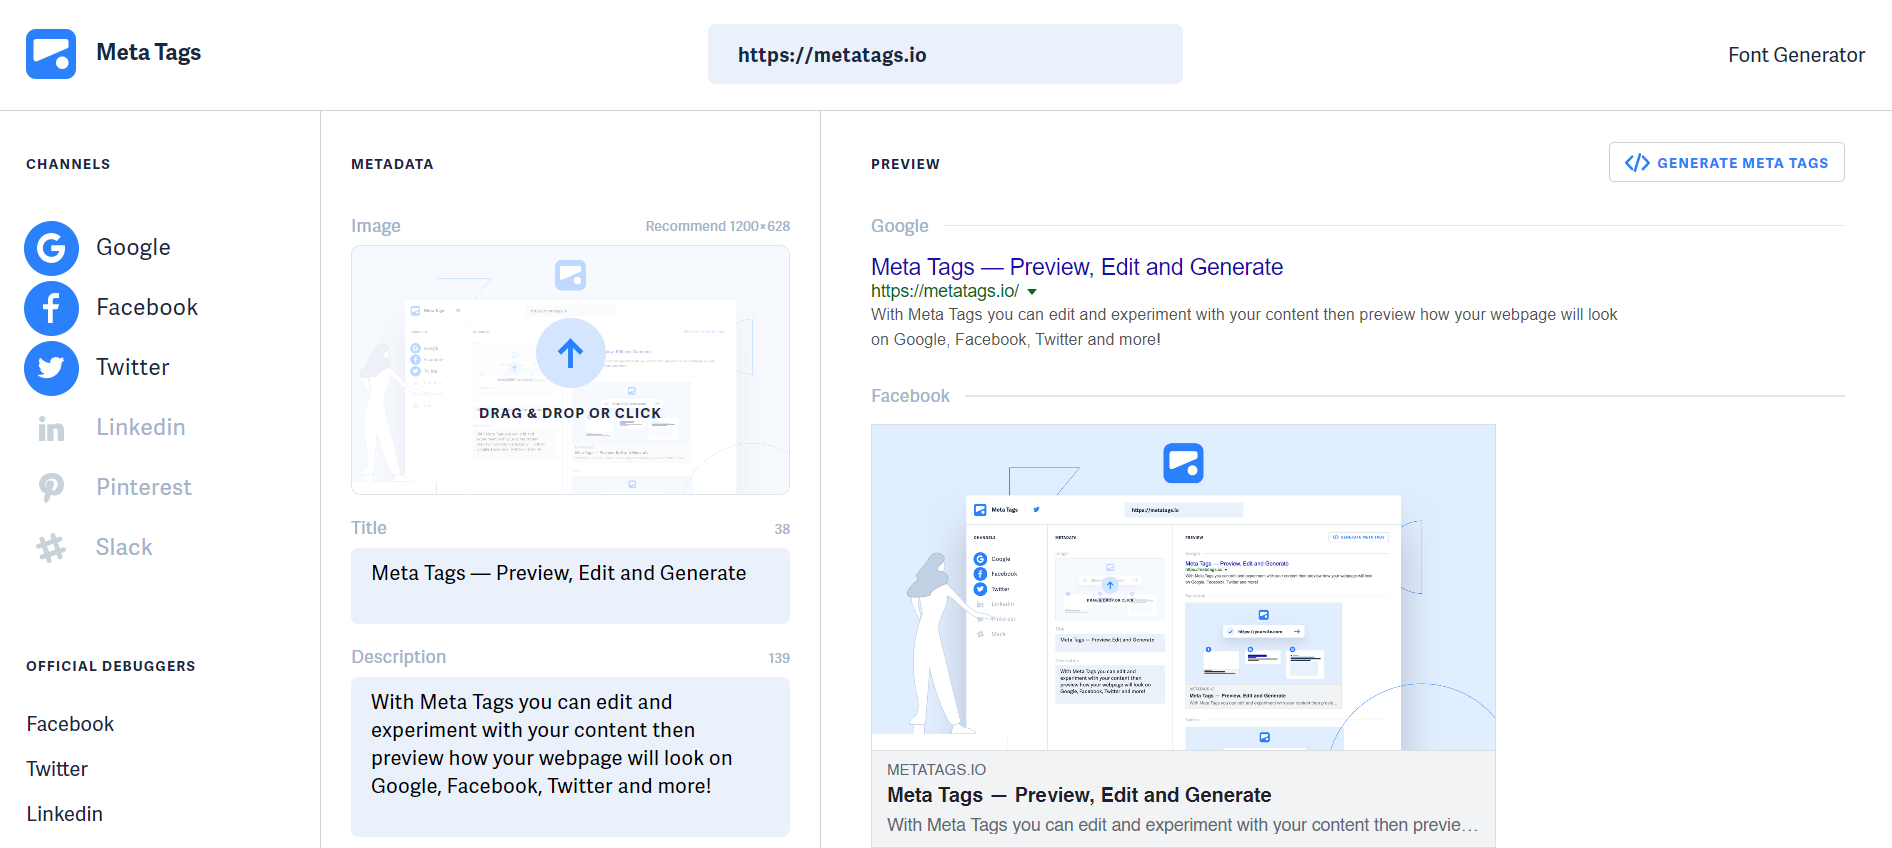Screen dimensions: 1892x848
Task: Enable the Pinterest channel icon
Action: click(x=51, y=488)
